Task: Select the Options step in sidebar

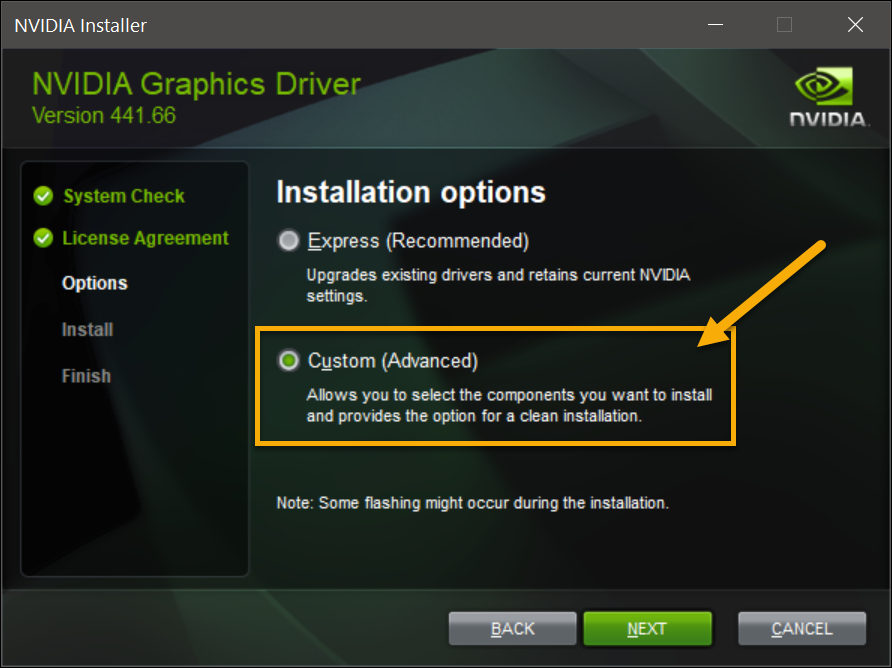Action: [x=94, y=283]
